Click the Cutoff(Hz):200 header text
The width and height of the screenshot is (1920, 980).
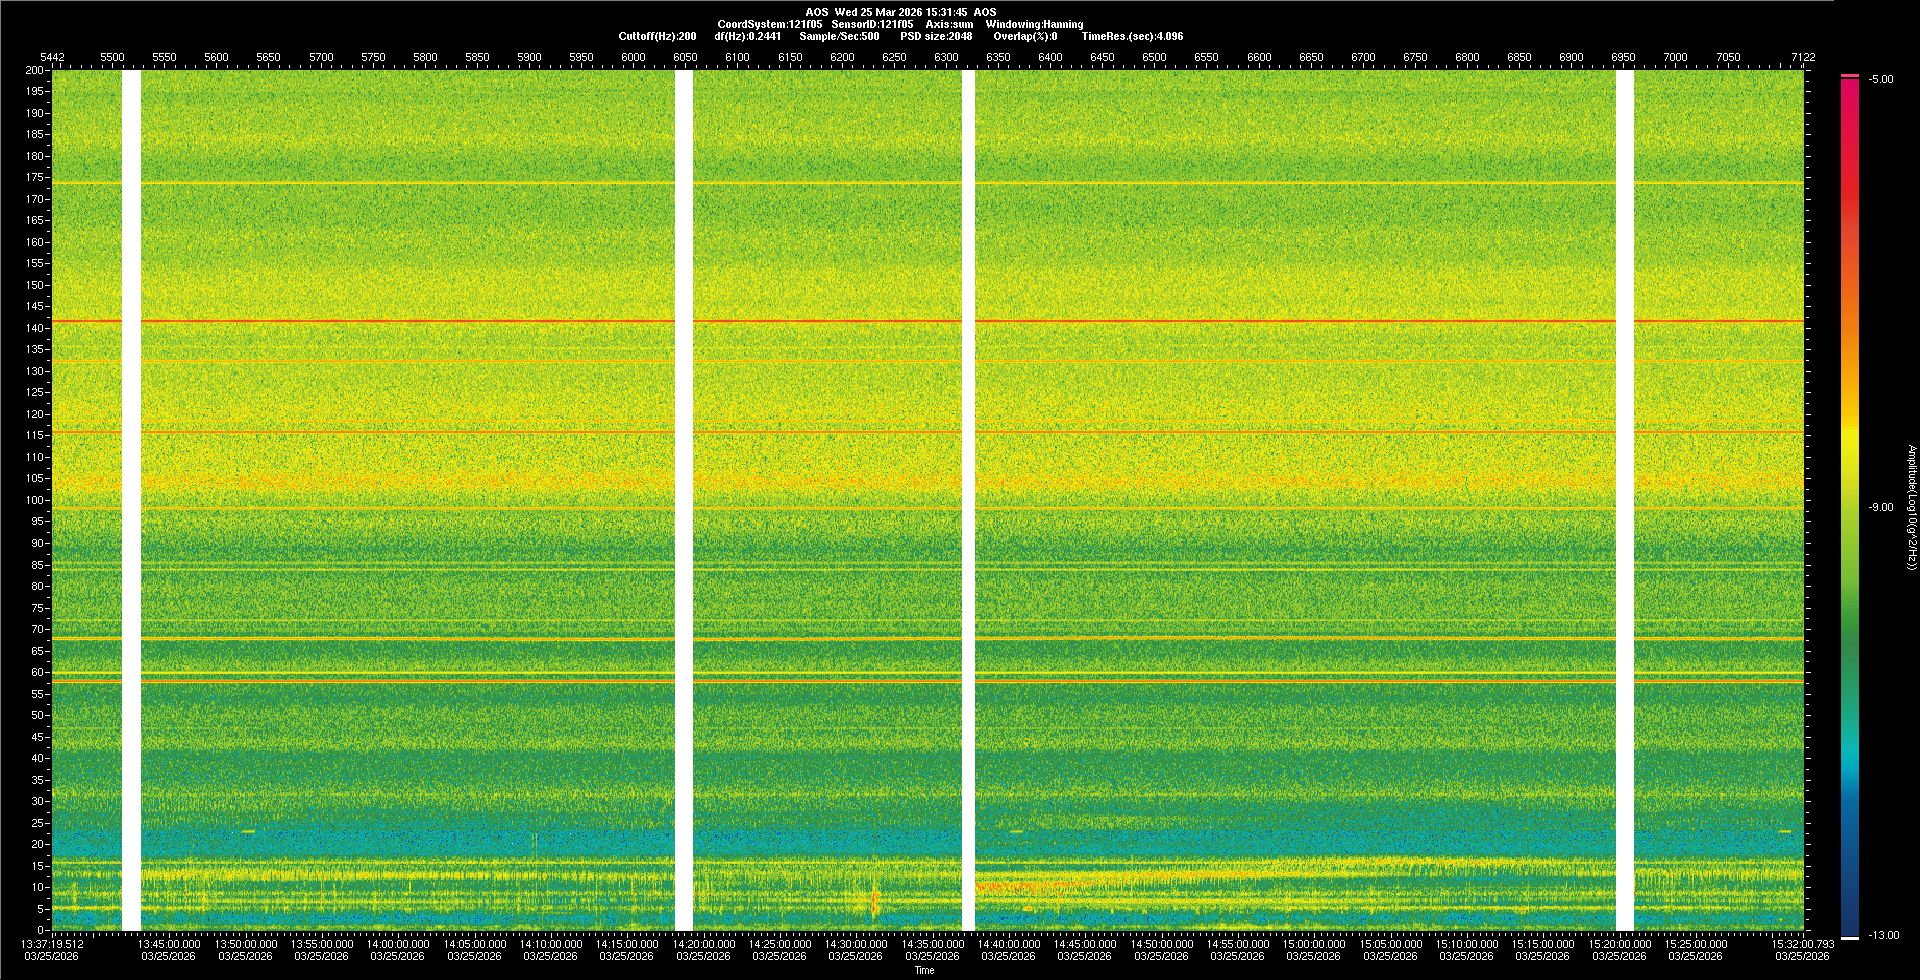click(x=657, y=36)
